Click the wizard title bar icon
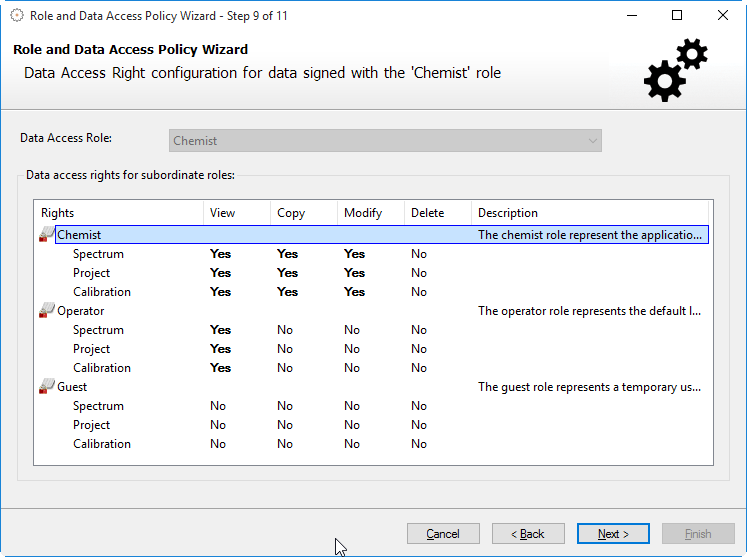This screenshot has width=747, height=557. coord(16,15)
